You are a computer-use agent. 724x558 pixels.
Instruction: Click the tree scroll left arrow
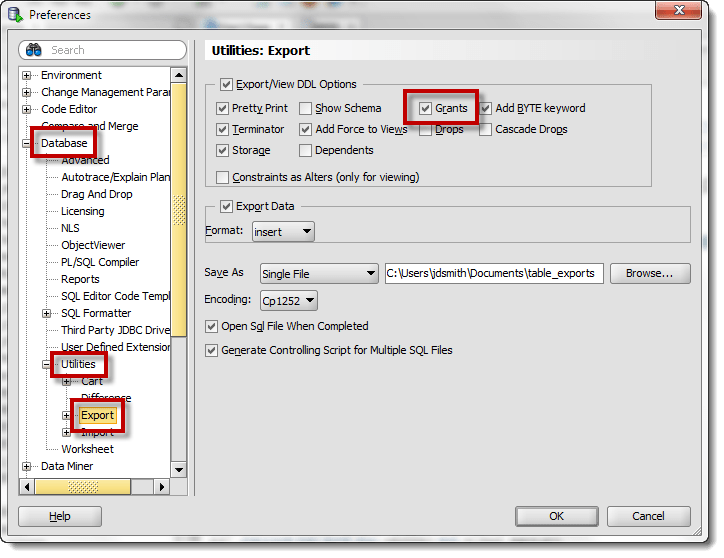[x=27, y=487]
